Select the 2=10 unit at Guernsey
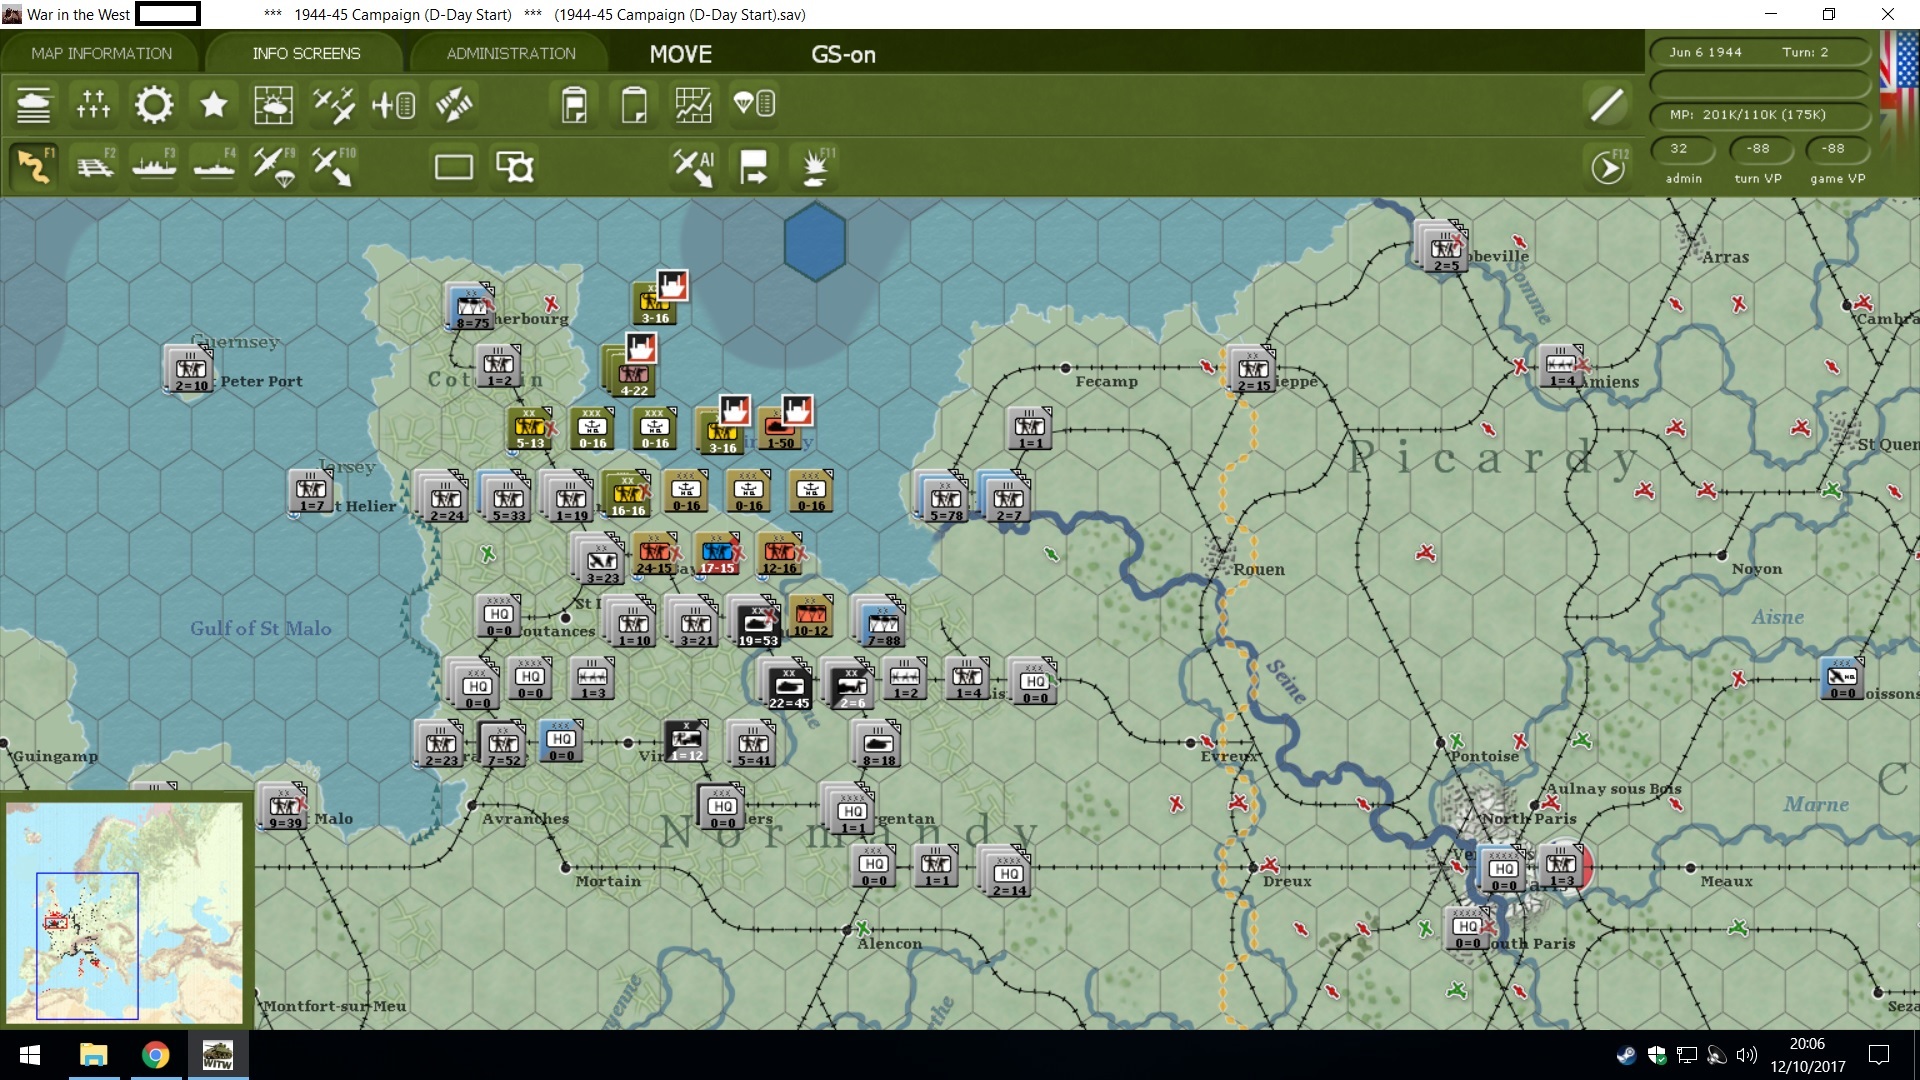 click(190, 369)
